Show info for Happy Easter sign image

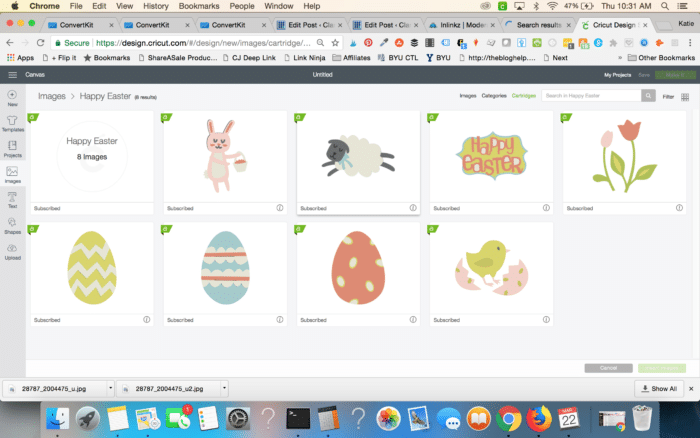(546, 208)
